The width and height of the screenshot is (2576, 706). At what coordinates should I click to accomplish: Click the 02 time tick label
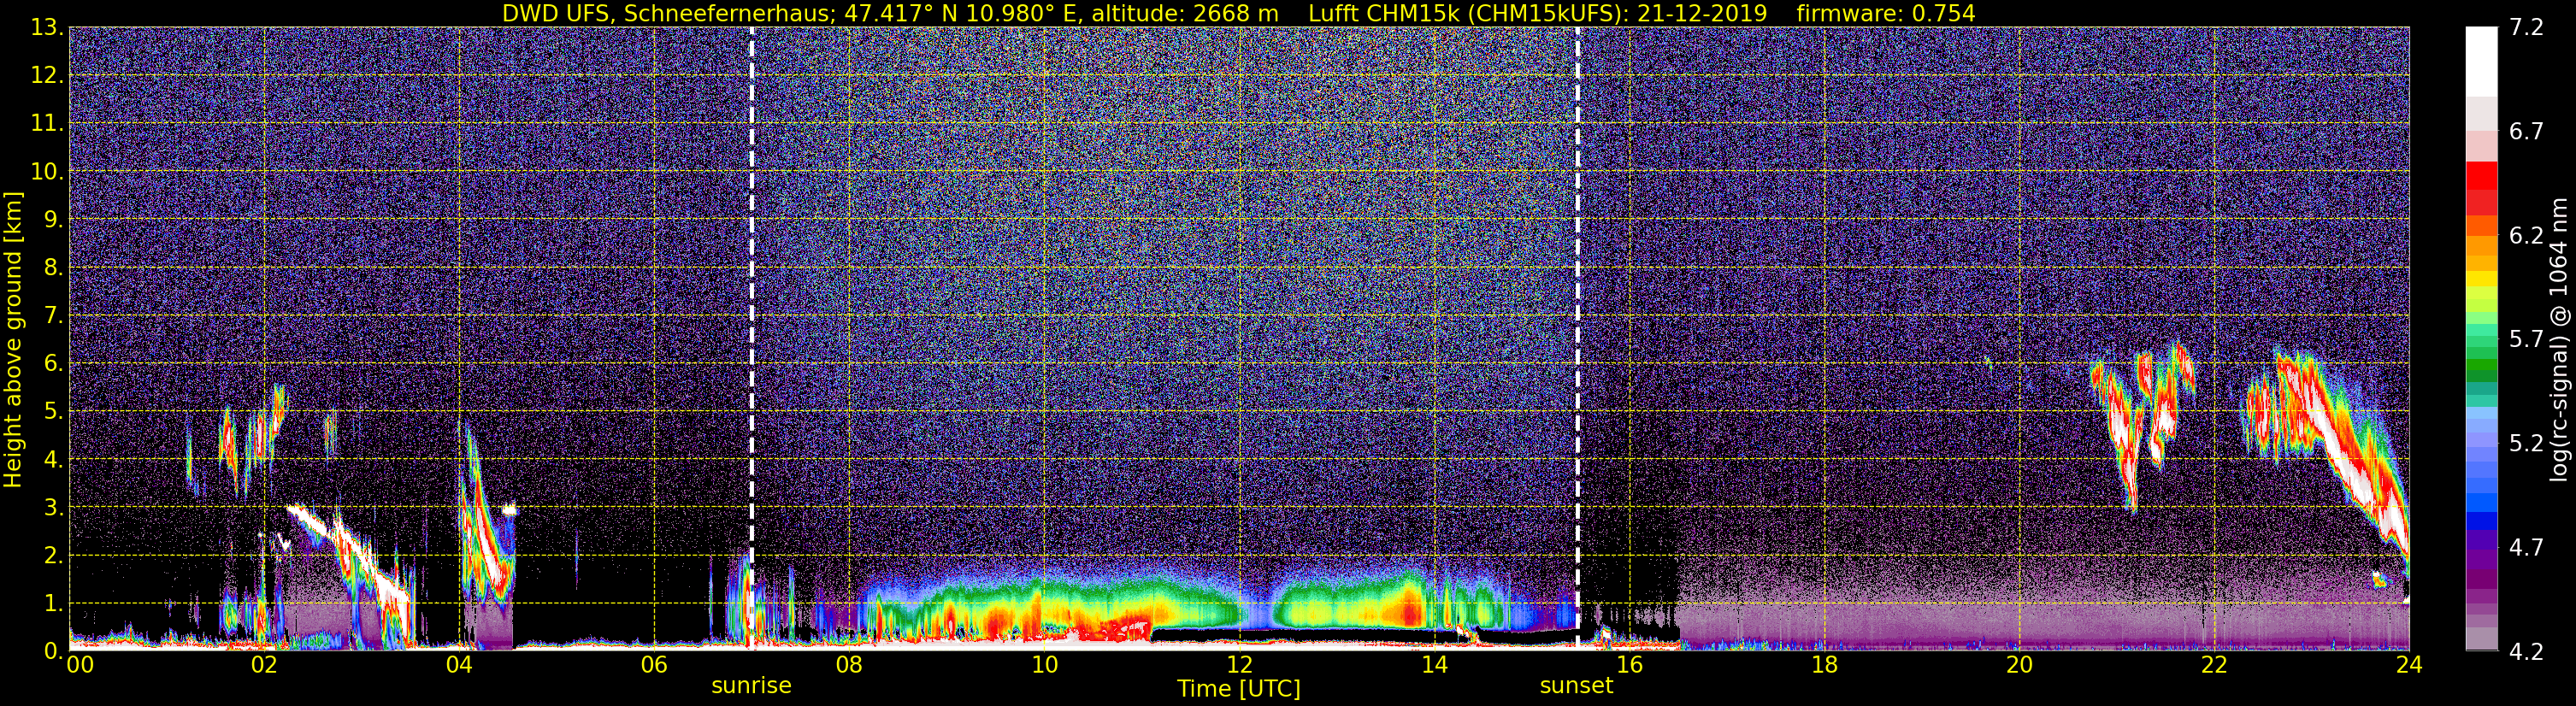(264, 665)
